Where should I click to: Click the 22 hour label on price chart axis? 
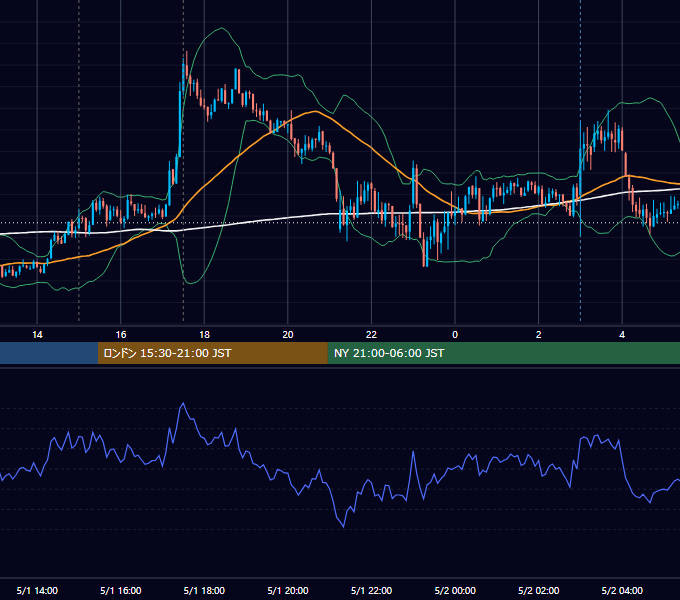(x=371, y=335)
